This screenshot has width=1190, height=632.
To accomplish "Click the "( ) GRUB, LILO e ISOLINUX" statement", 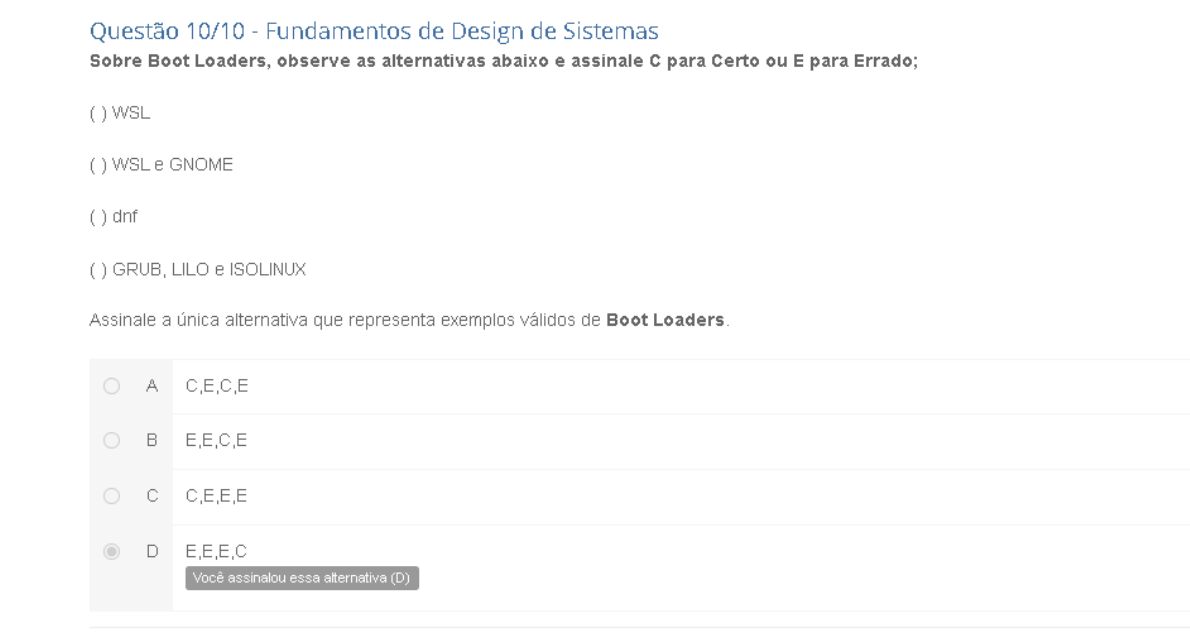I will 197,269.
